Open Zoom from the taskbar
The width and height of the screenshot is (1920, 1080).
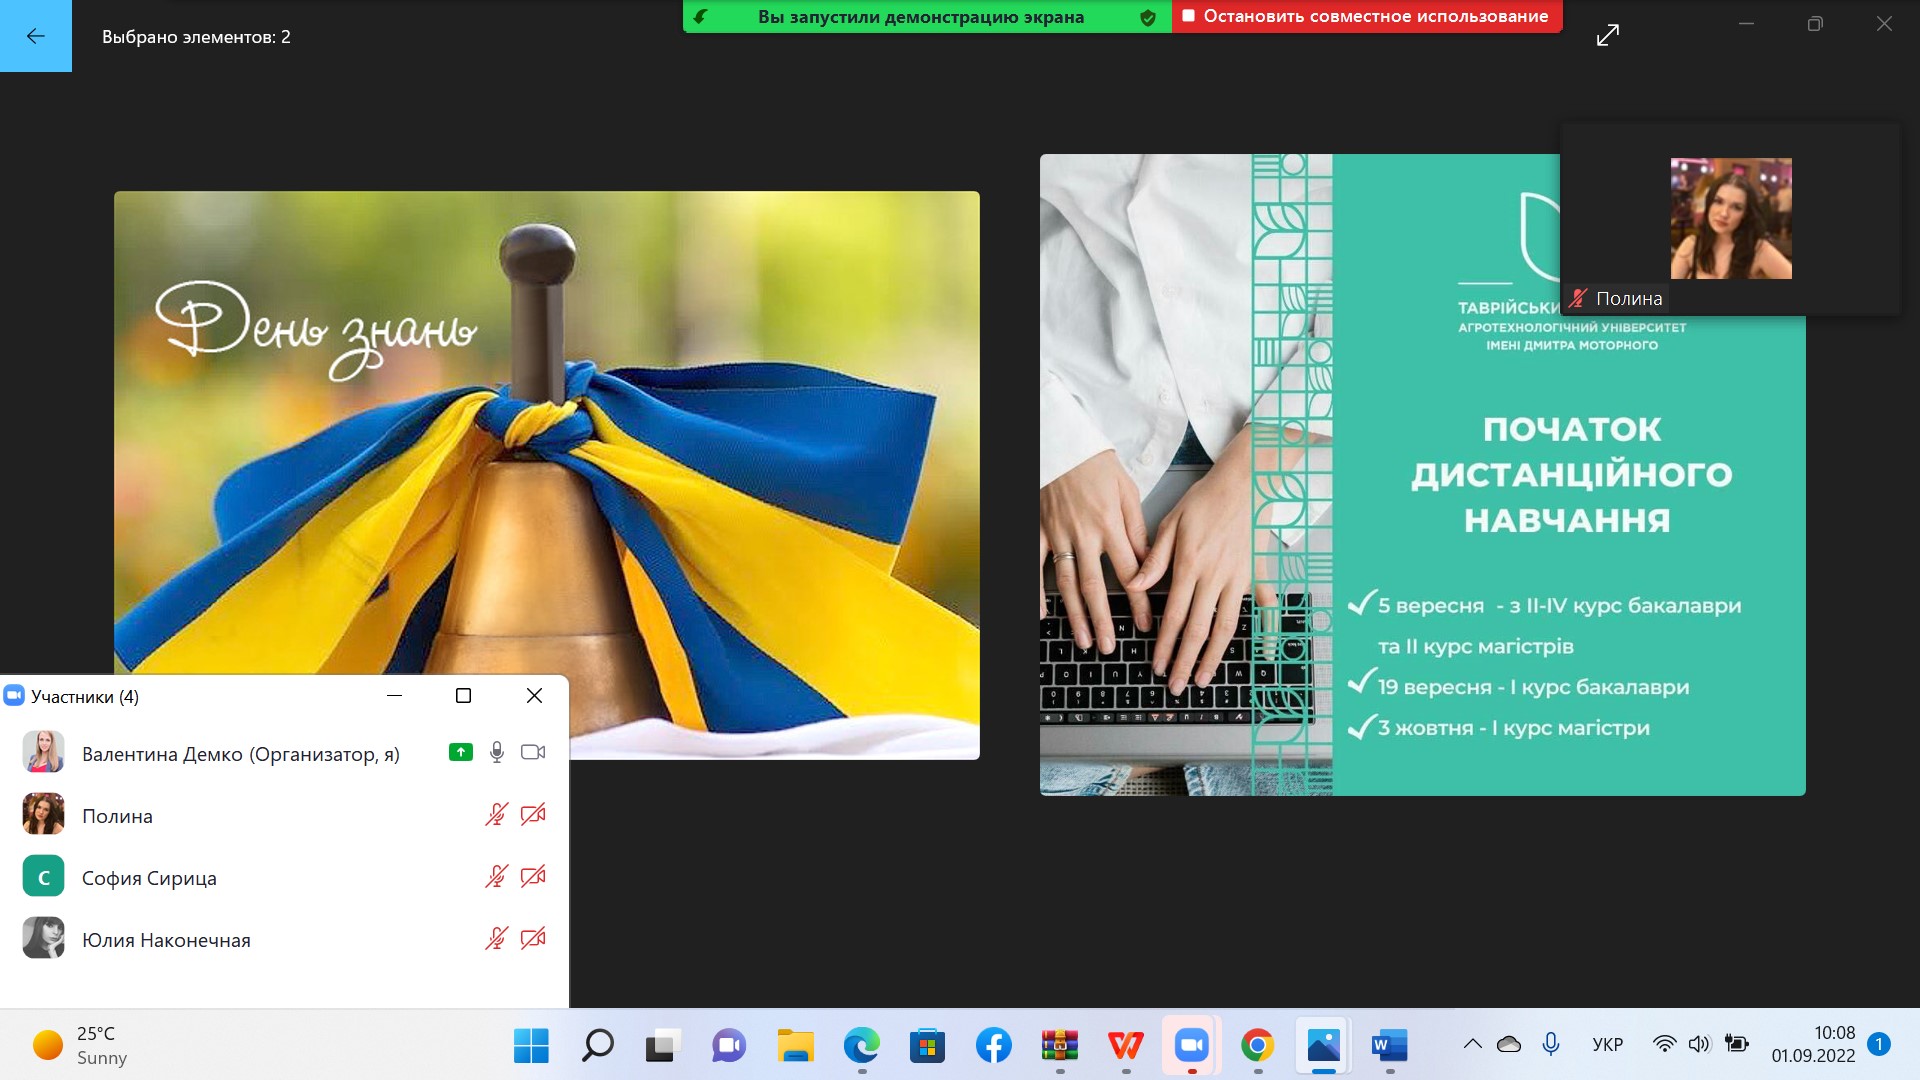point(1191,1046)
